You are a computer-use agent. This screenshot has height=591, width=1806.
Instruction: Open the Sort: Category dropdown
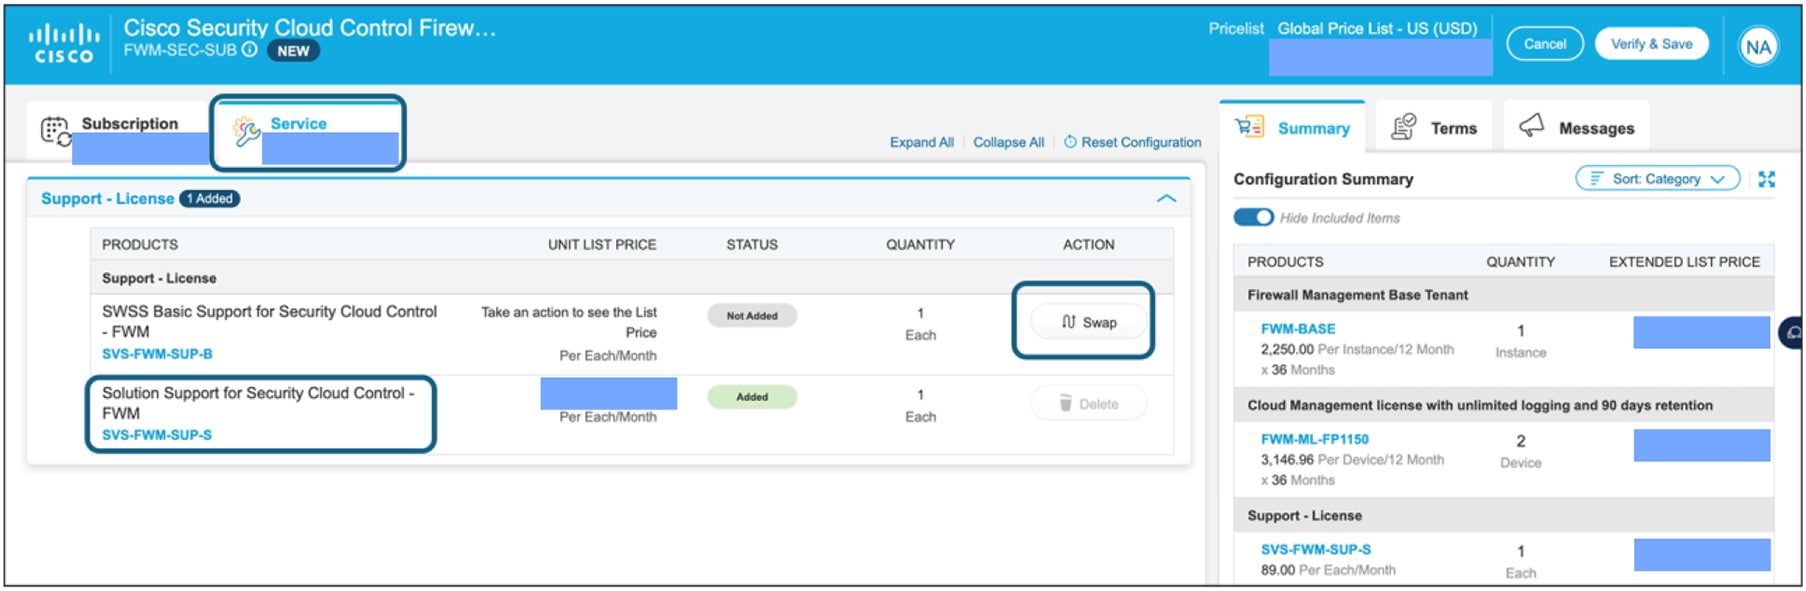click(1657, 179)
